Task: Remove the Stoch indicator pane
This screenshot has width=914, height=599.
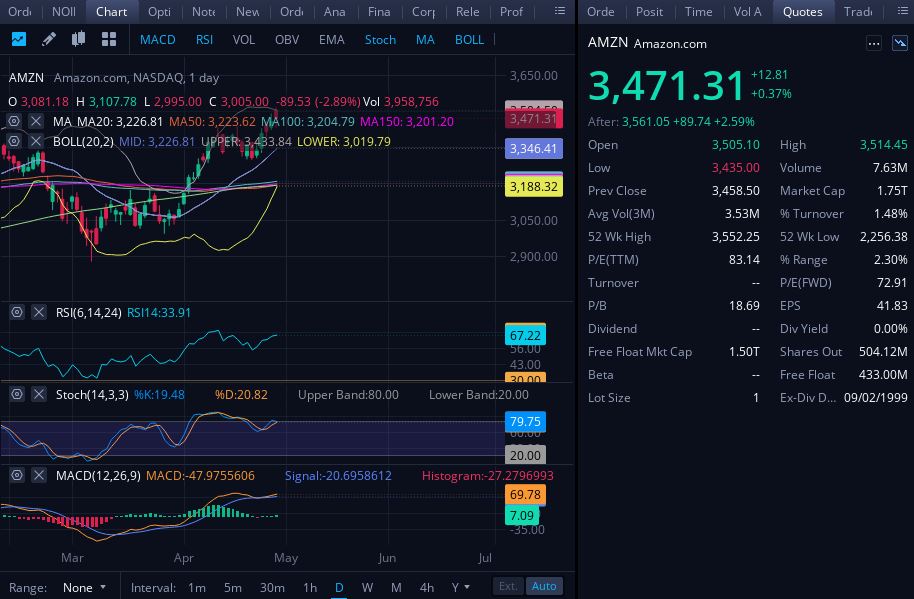Action: [x=39, y=394]
